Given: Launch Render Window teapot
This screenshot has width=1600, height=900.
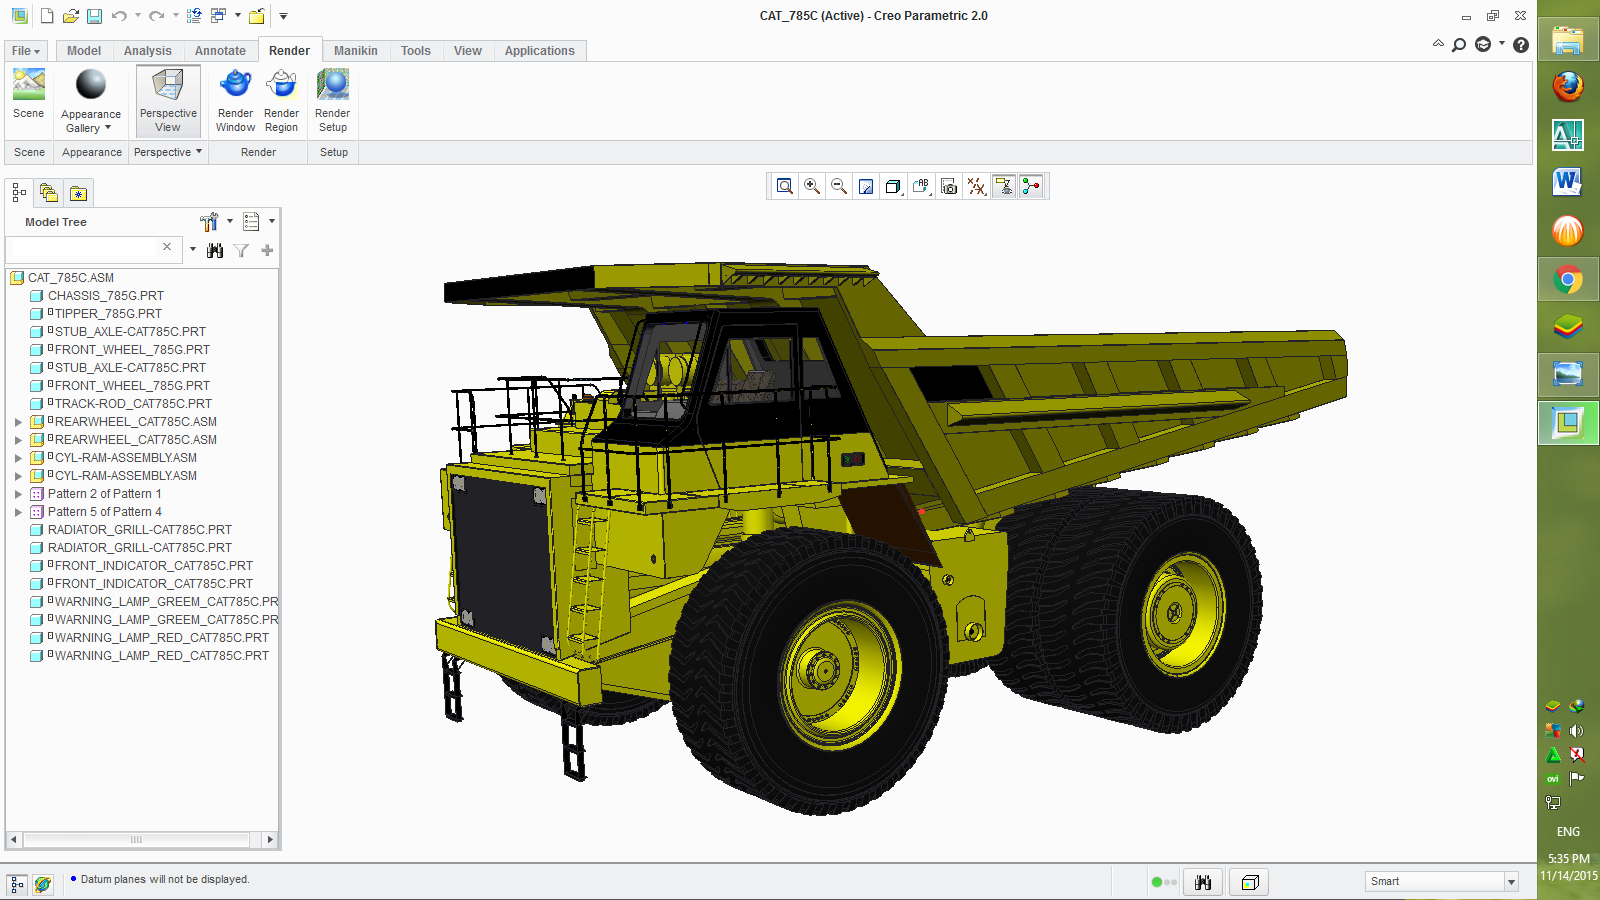Looking at the screenshot, I should (x=235, y=100).
